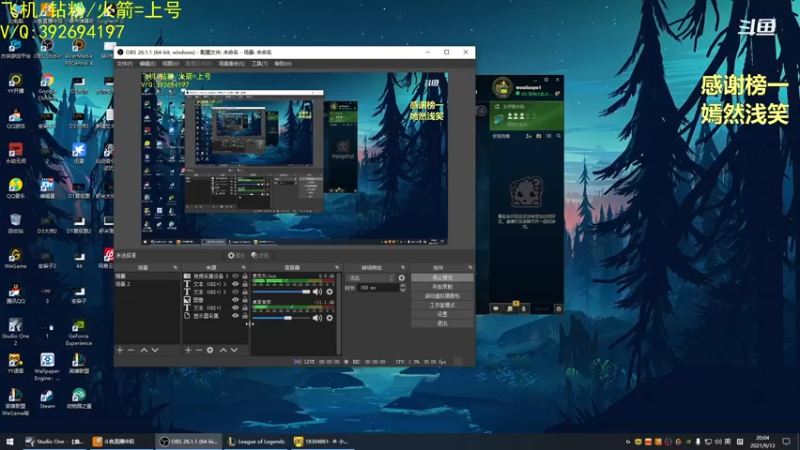Viewport: 800px width, 450px height.
Task: Click the 开始录制 start recording button
Action: click(442, 287)
